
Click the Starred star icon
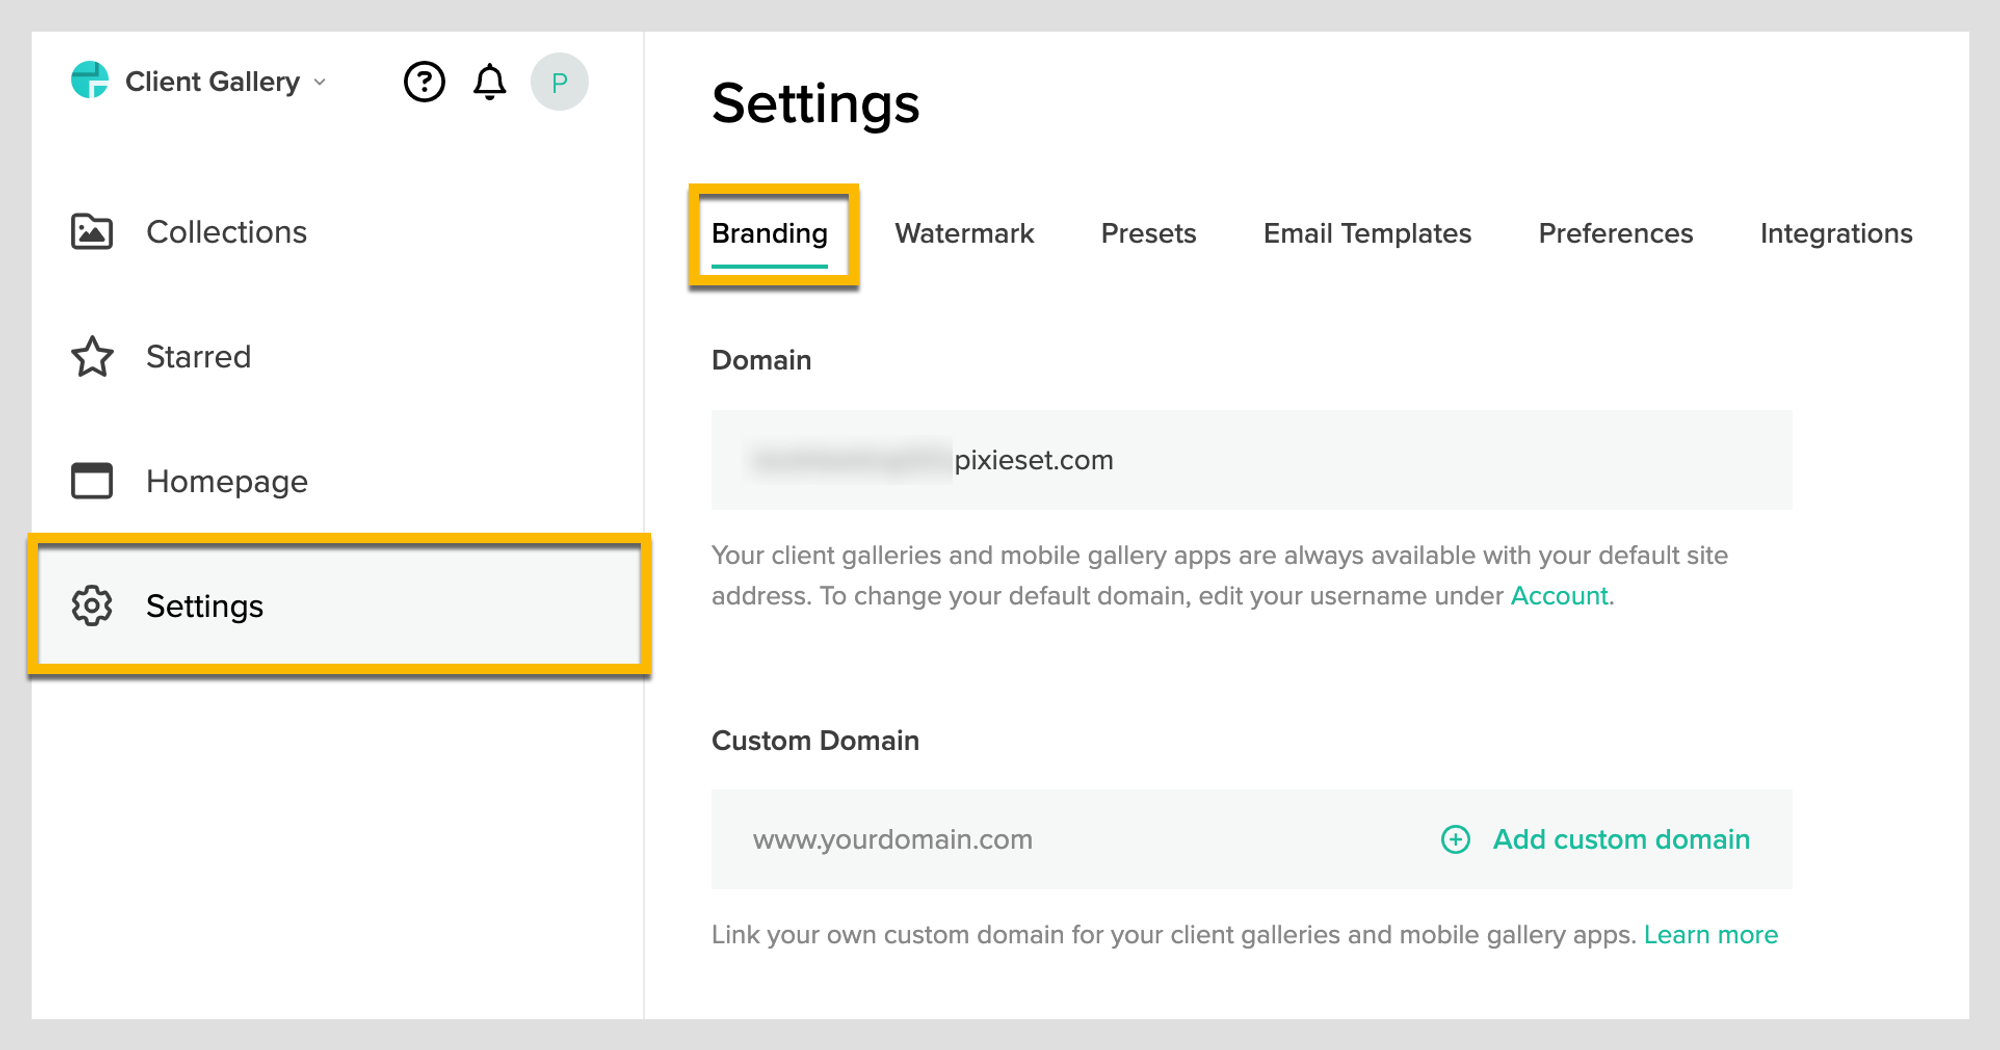click(92, 357)
